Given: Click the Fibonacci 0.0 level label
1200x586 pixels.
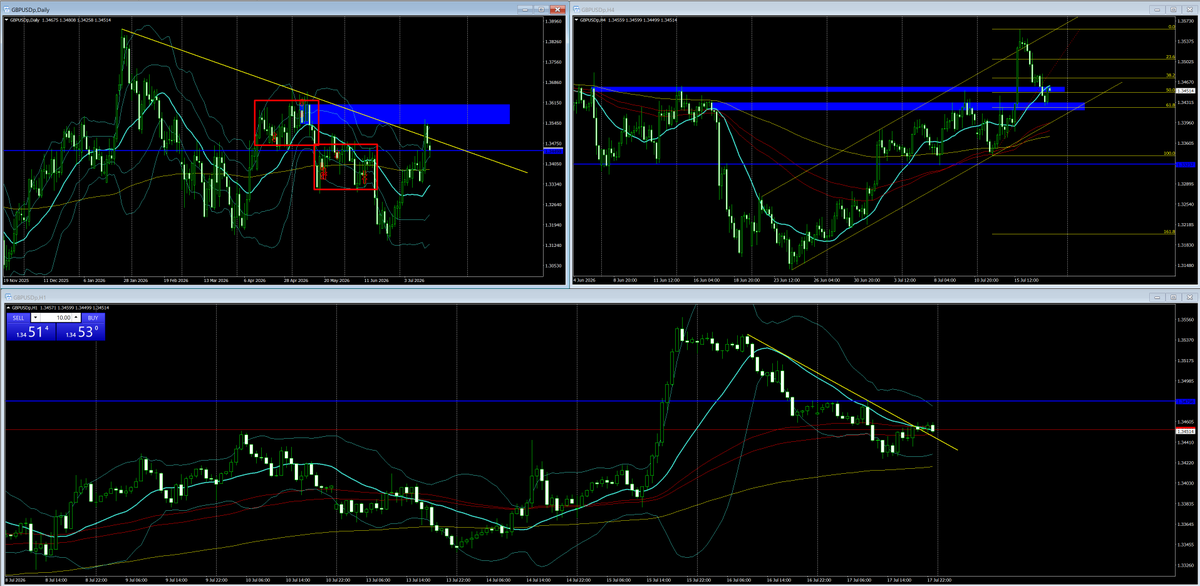Looking at the screenshot, I should tap(1171, 27).
